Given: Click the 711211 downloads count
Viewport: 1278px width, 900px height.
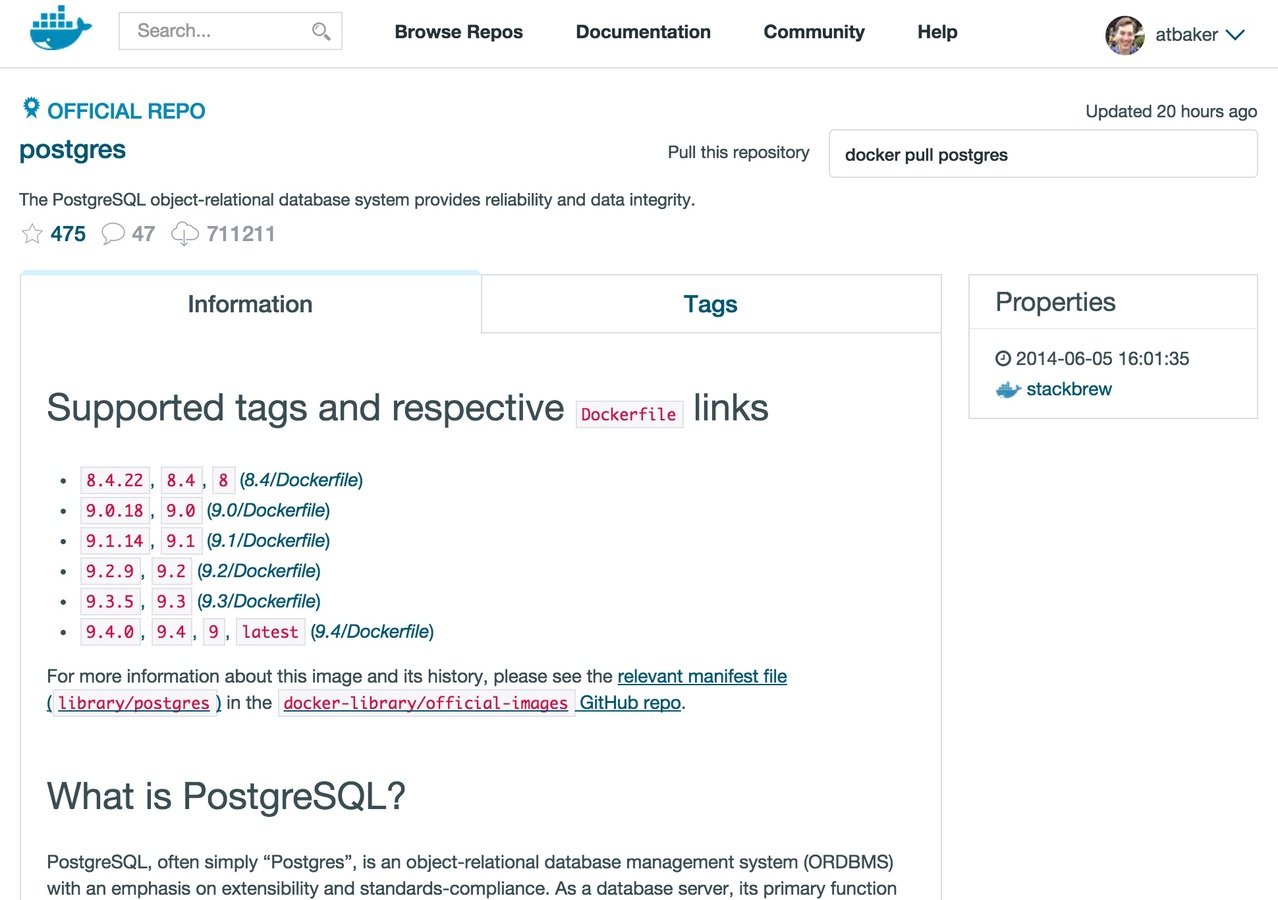Looking at the screenshot, I should tap(241, 234).
